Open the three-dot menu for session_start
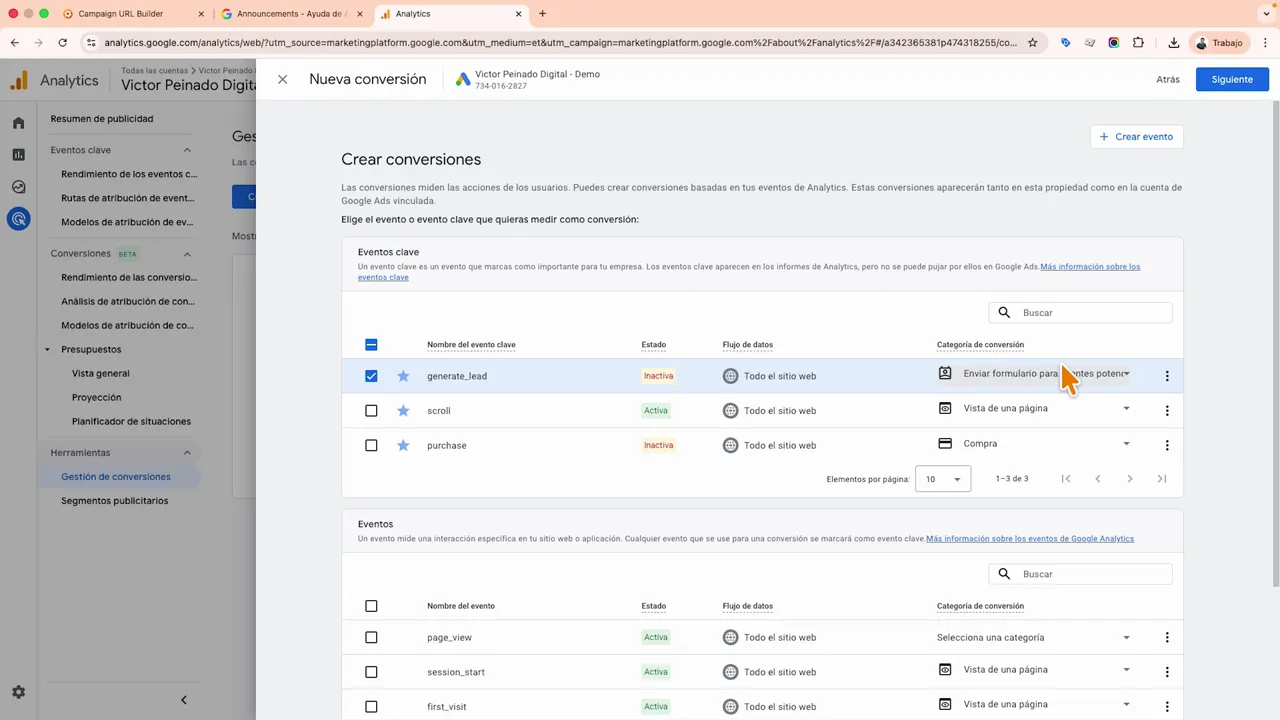The height and width of the screenshot is (720, 1280). click(1167, 672)
